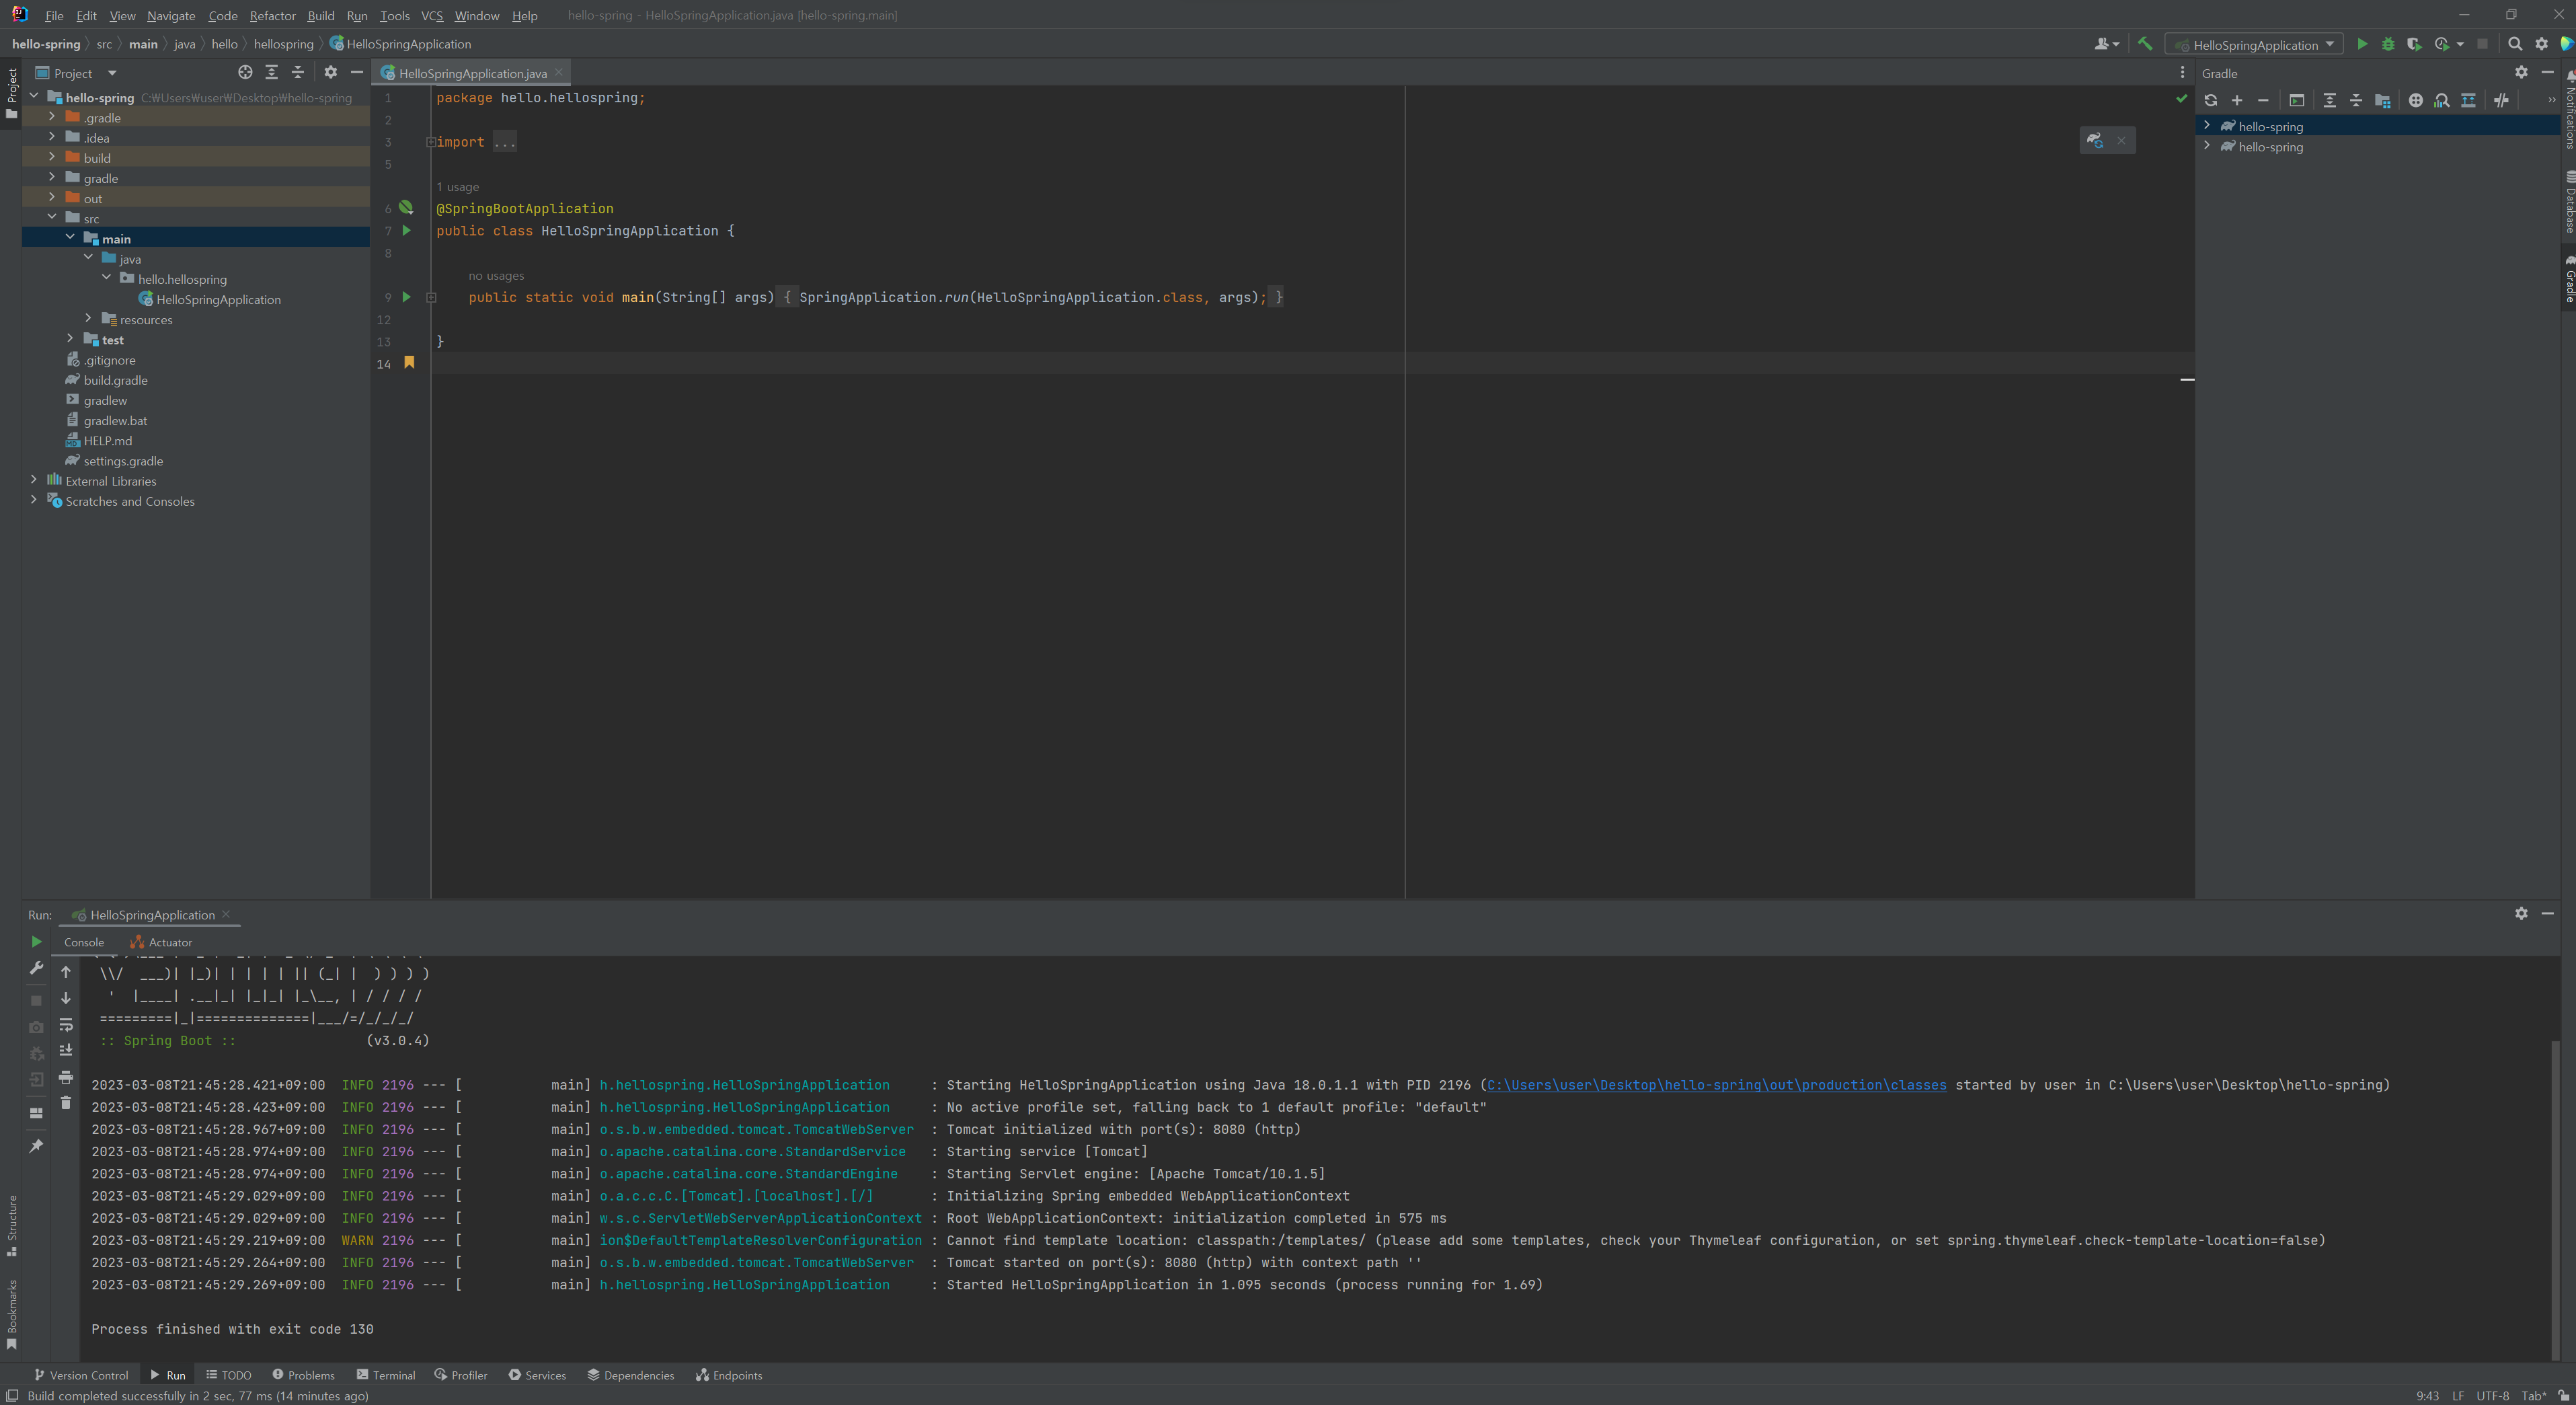2576x1405 pixels.
Task: Click Select Opened File target icon
Action: pos(245,72)
